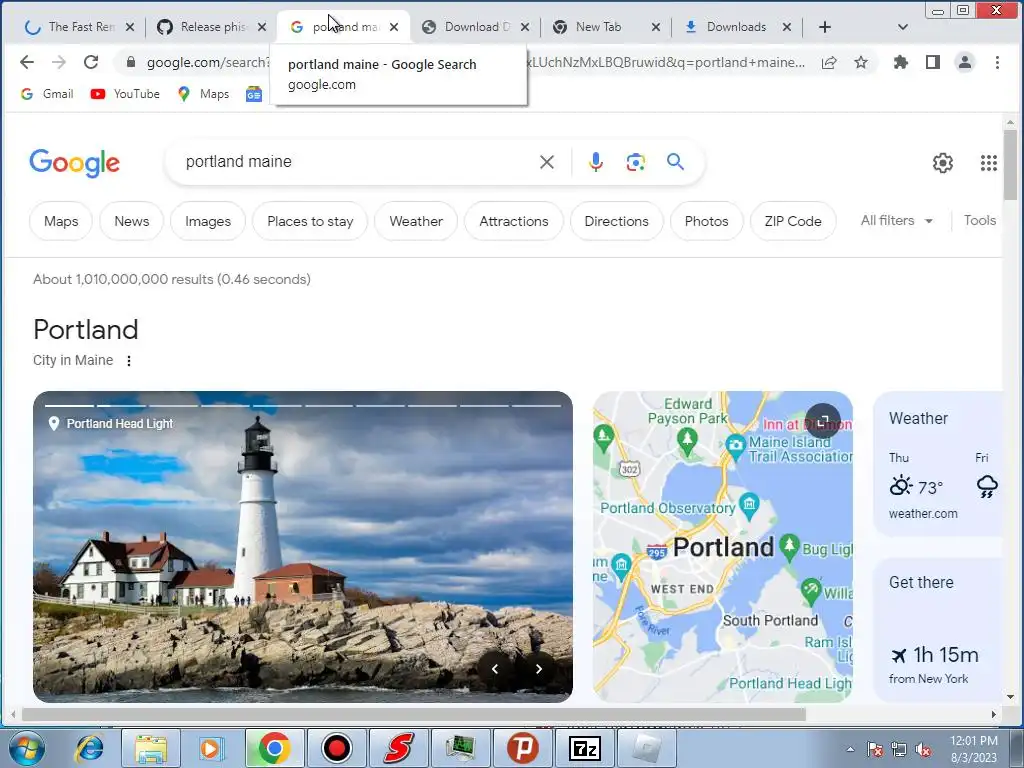Click the Chrome taskbar icon
Viewport: 1024px width, 768px height.
pyautogui.click(x=274, y=748)
